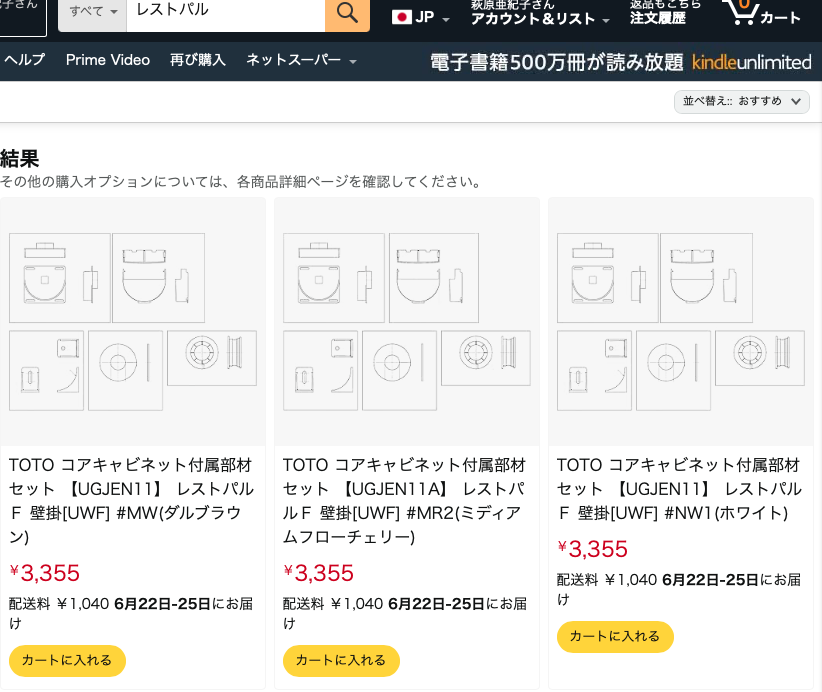Click ¥3,355 price of ホワイト product
The height and width of the screenshot is (692, 822).
click(592, 549)
